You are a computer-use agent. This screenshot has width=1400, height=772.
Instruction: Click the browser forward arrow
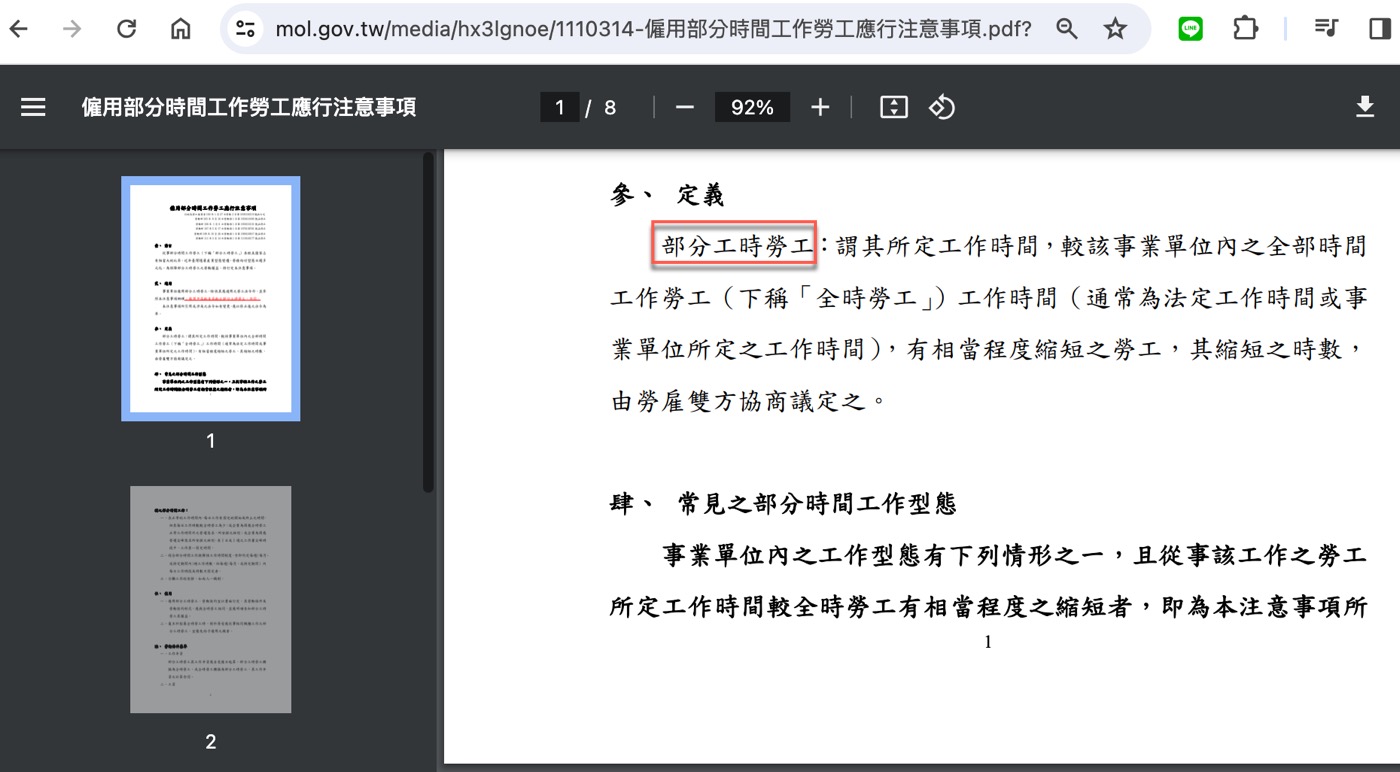click(72, 29)
